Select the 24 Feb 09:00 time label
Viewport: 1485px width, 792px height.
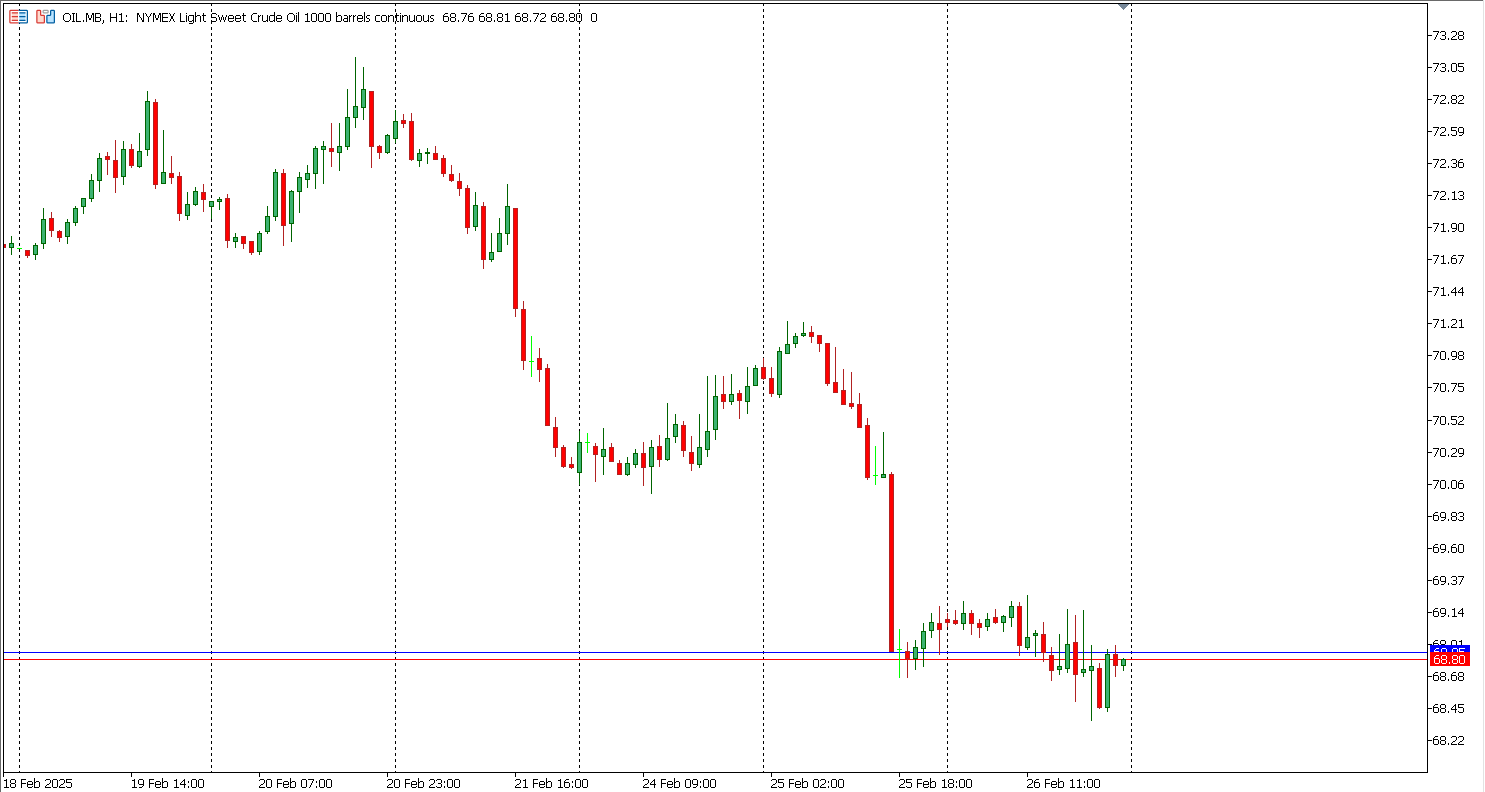679,783
